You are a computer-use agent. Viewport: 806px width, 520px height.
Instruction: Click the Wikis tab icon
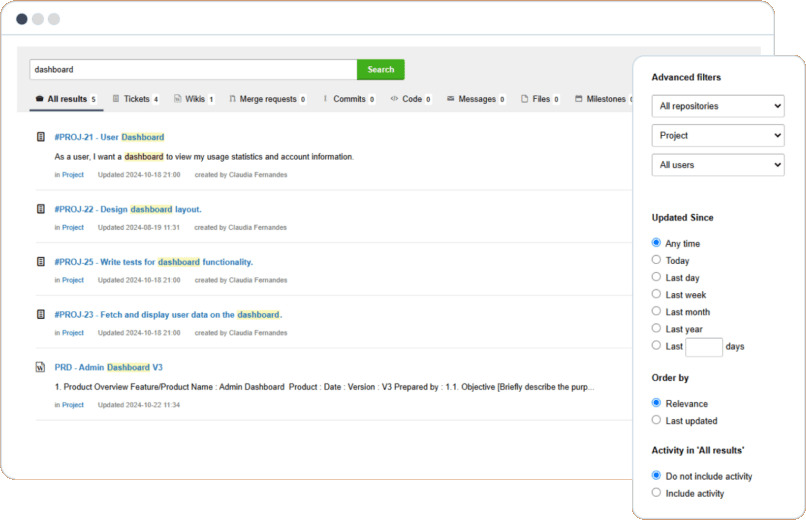pyautogui.click(x=177, y=99)
